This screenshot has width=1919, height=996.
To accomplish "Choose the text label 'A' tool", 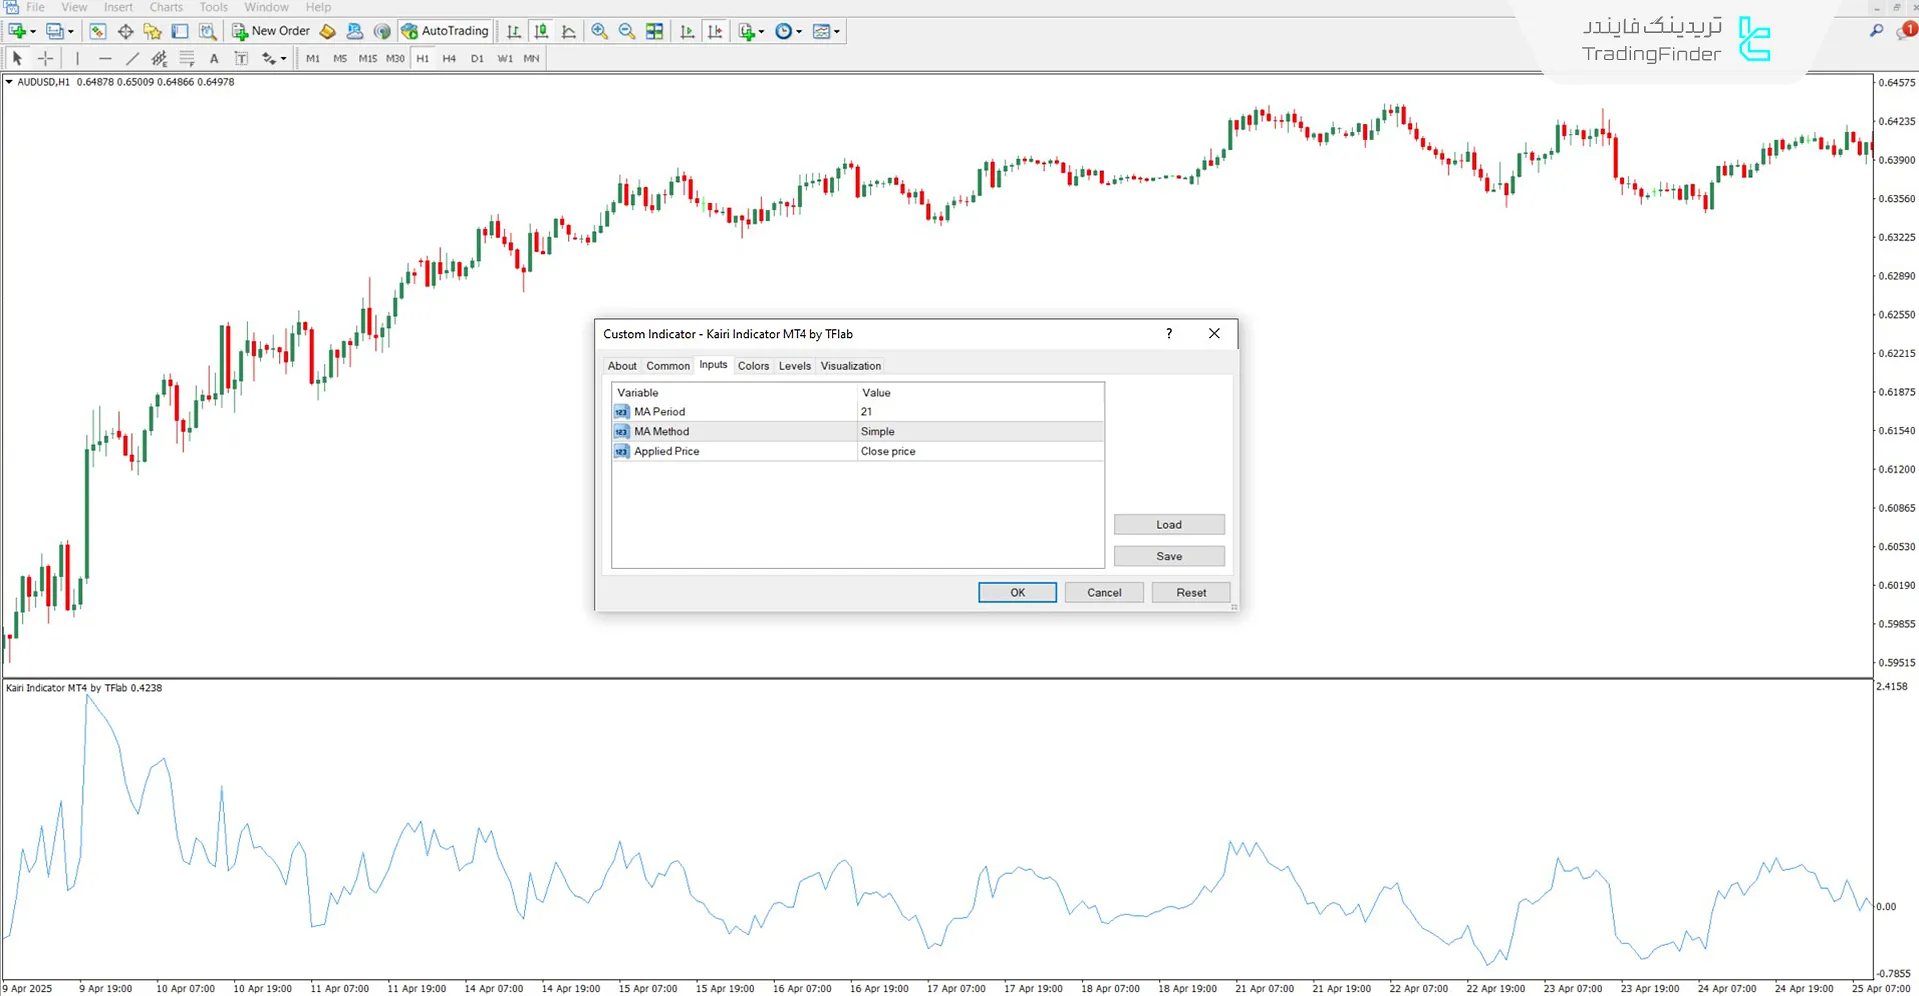I will 214,59.
